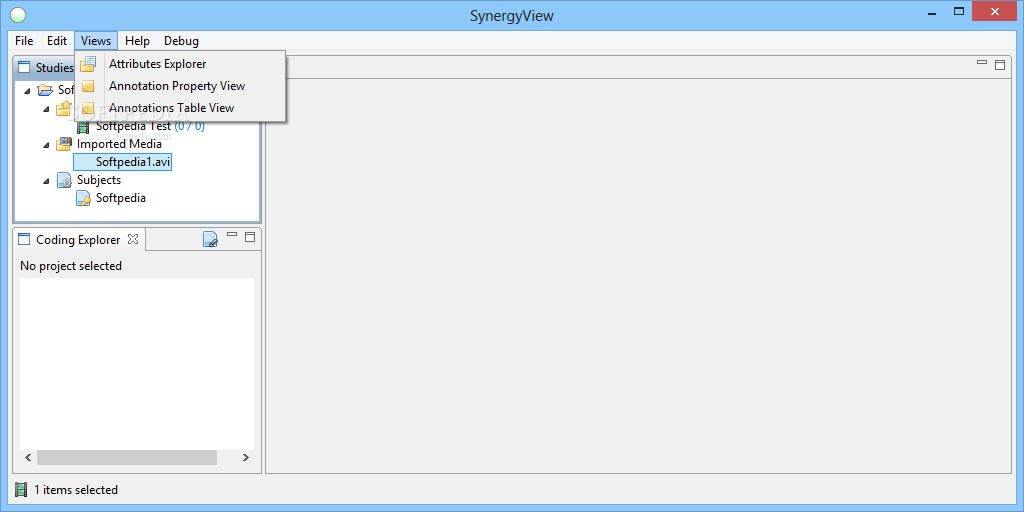The width and height of the screenshot is (1024, 512).
Task: Click the starred folder icon in the Studies tree
Action: (63, 108)
